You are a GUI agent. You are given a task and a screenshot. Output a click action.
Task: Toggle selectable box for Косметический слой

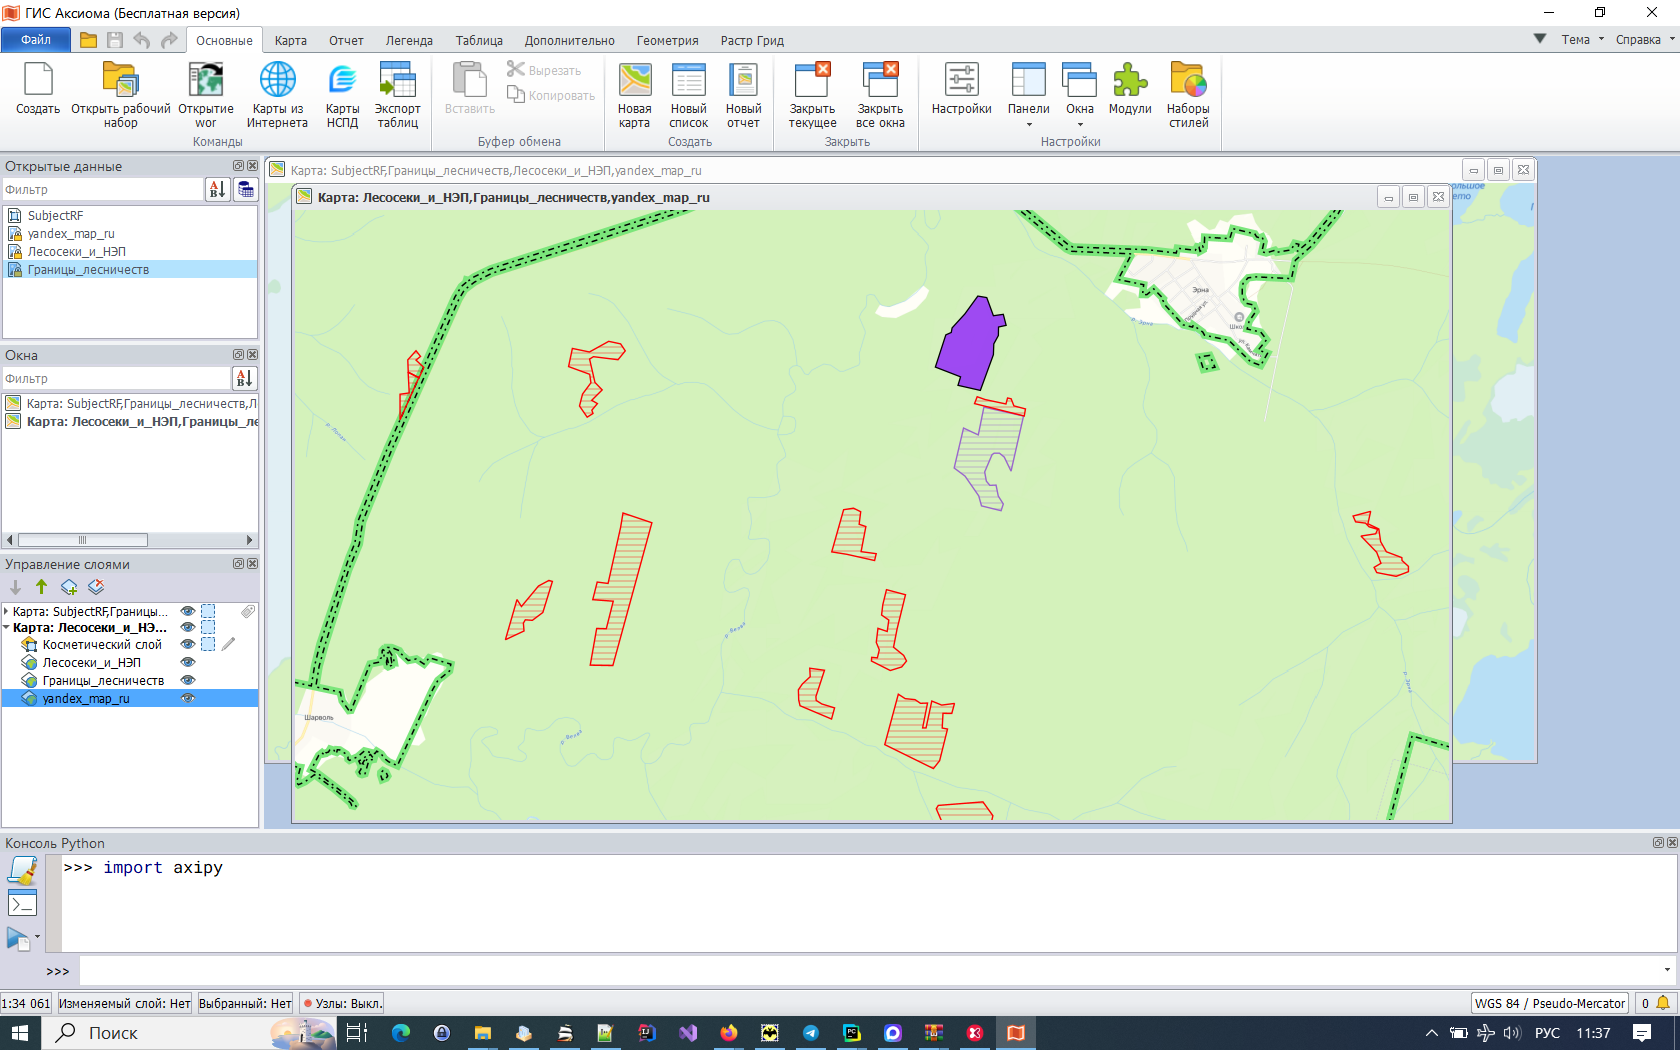208,644
